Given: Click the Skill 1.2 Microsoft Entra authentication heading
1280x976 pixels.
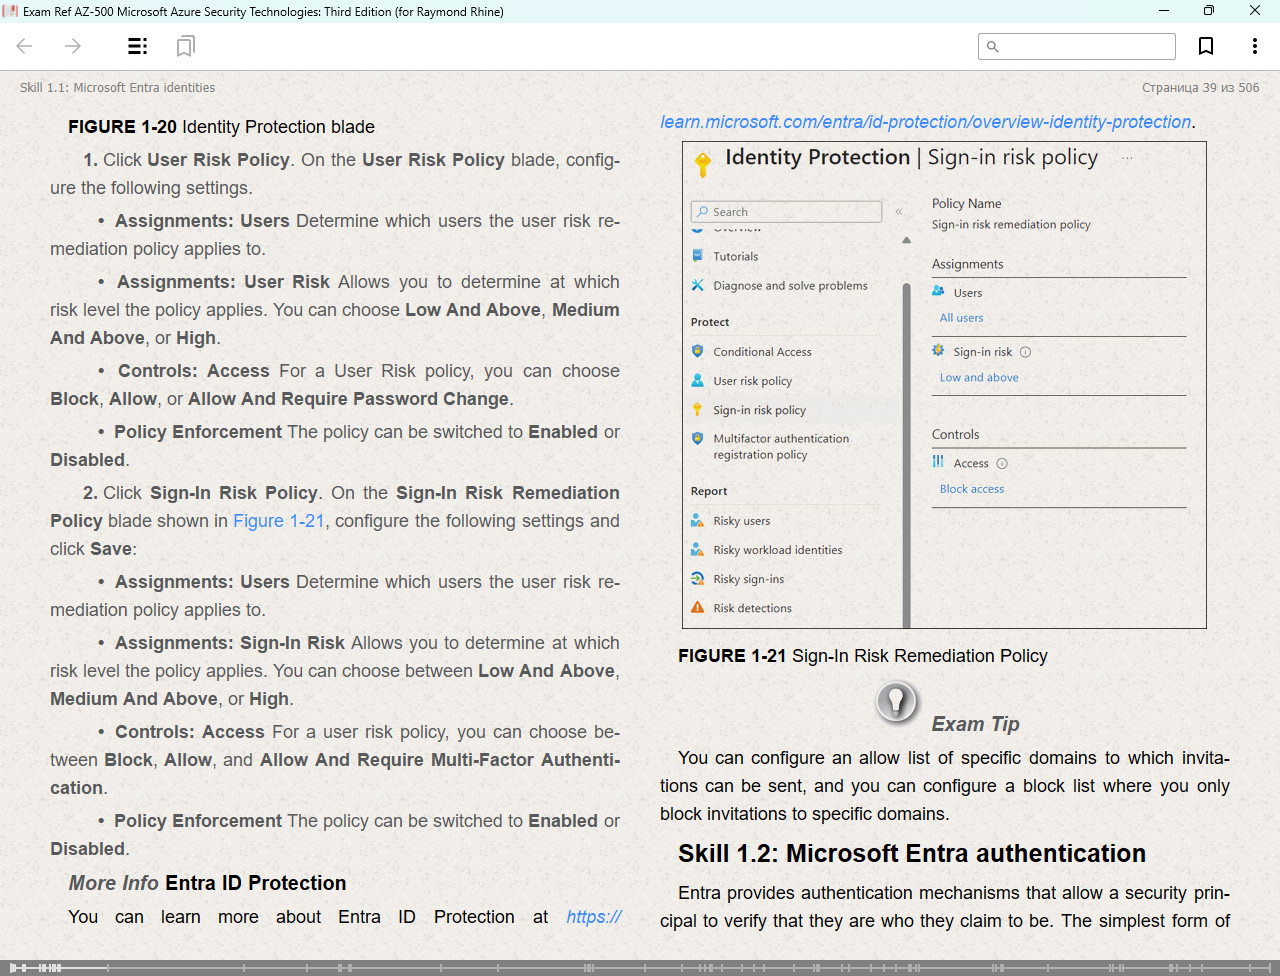Looking at the screenshot, I should 912,853.
